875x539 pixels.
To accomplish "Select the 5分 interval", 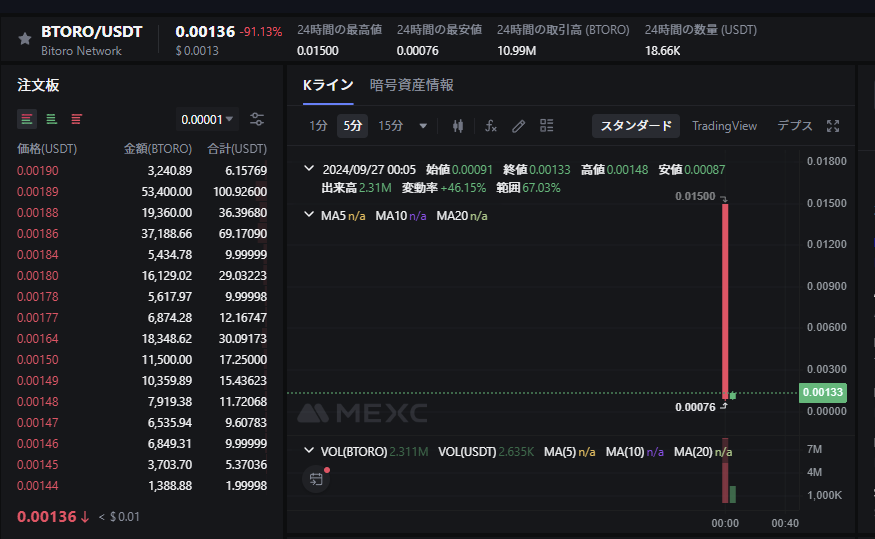I will (353, 126).
